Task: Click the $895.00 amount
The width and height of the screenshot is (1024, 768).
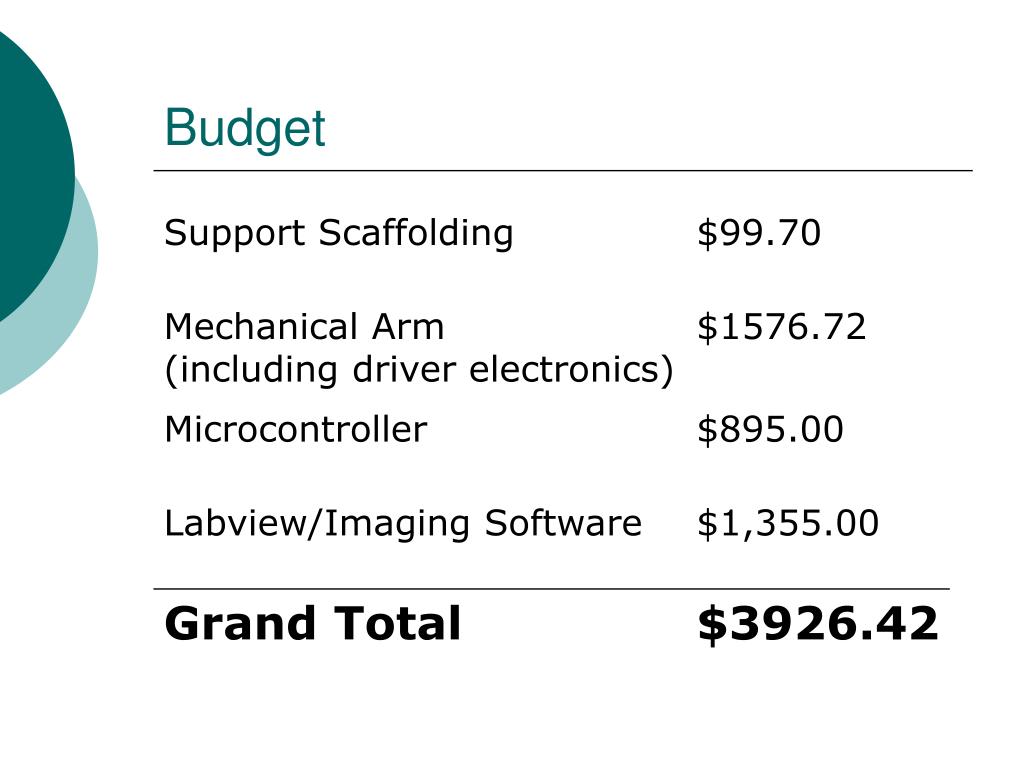Action: [x=771, y=430]
